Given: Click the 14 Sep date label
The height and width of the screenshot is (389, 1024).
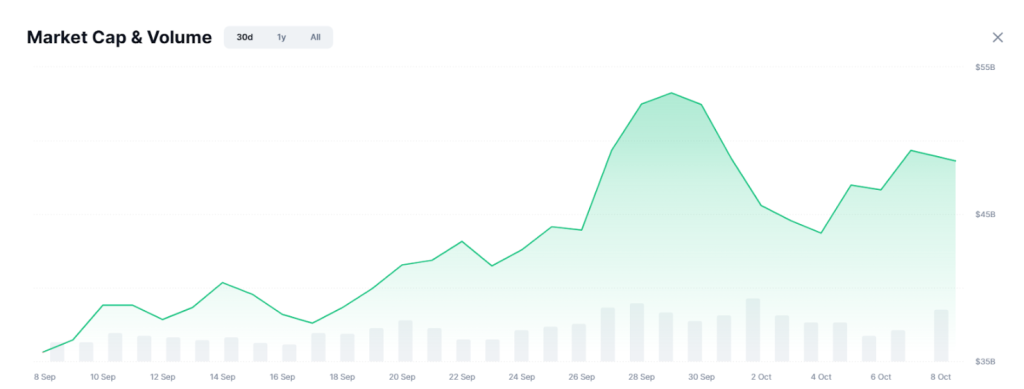Looking at the screenshot, I should 223,377.
